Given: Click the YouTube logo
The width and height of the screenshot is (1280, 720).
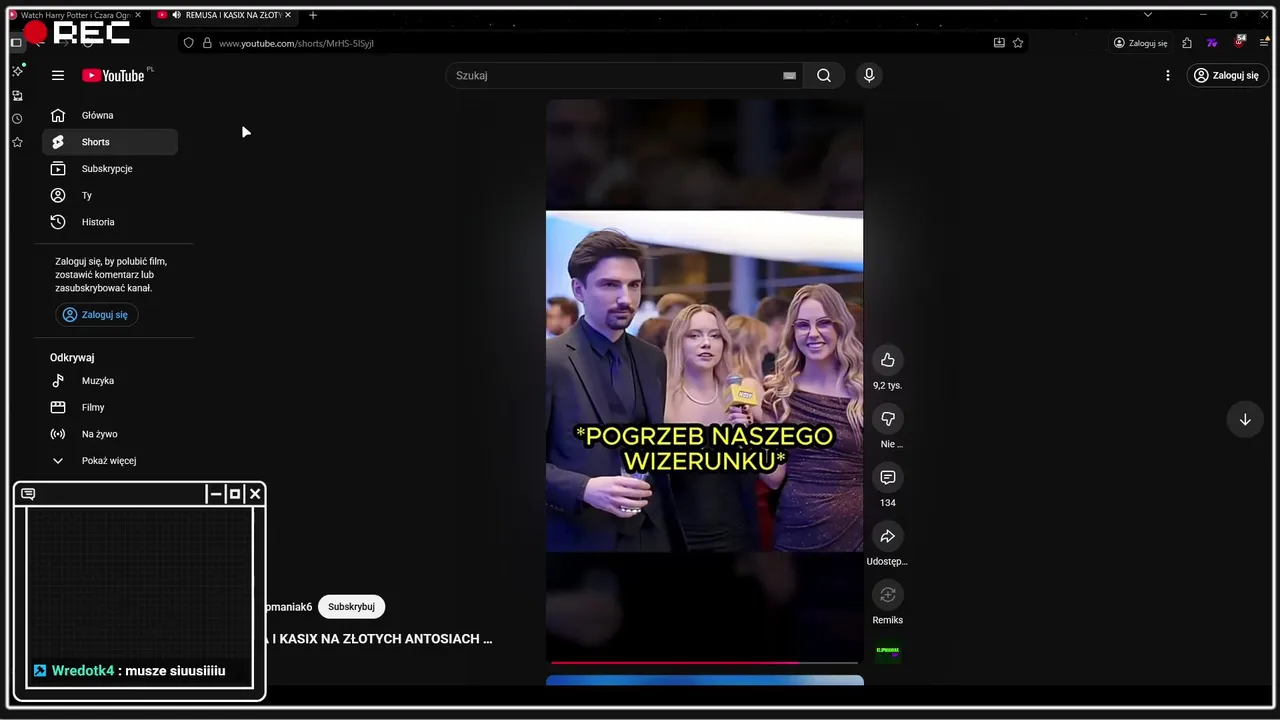Looking at the screenshot, I should coord(113,75).
